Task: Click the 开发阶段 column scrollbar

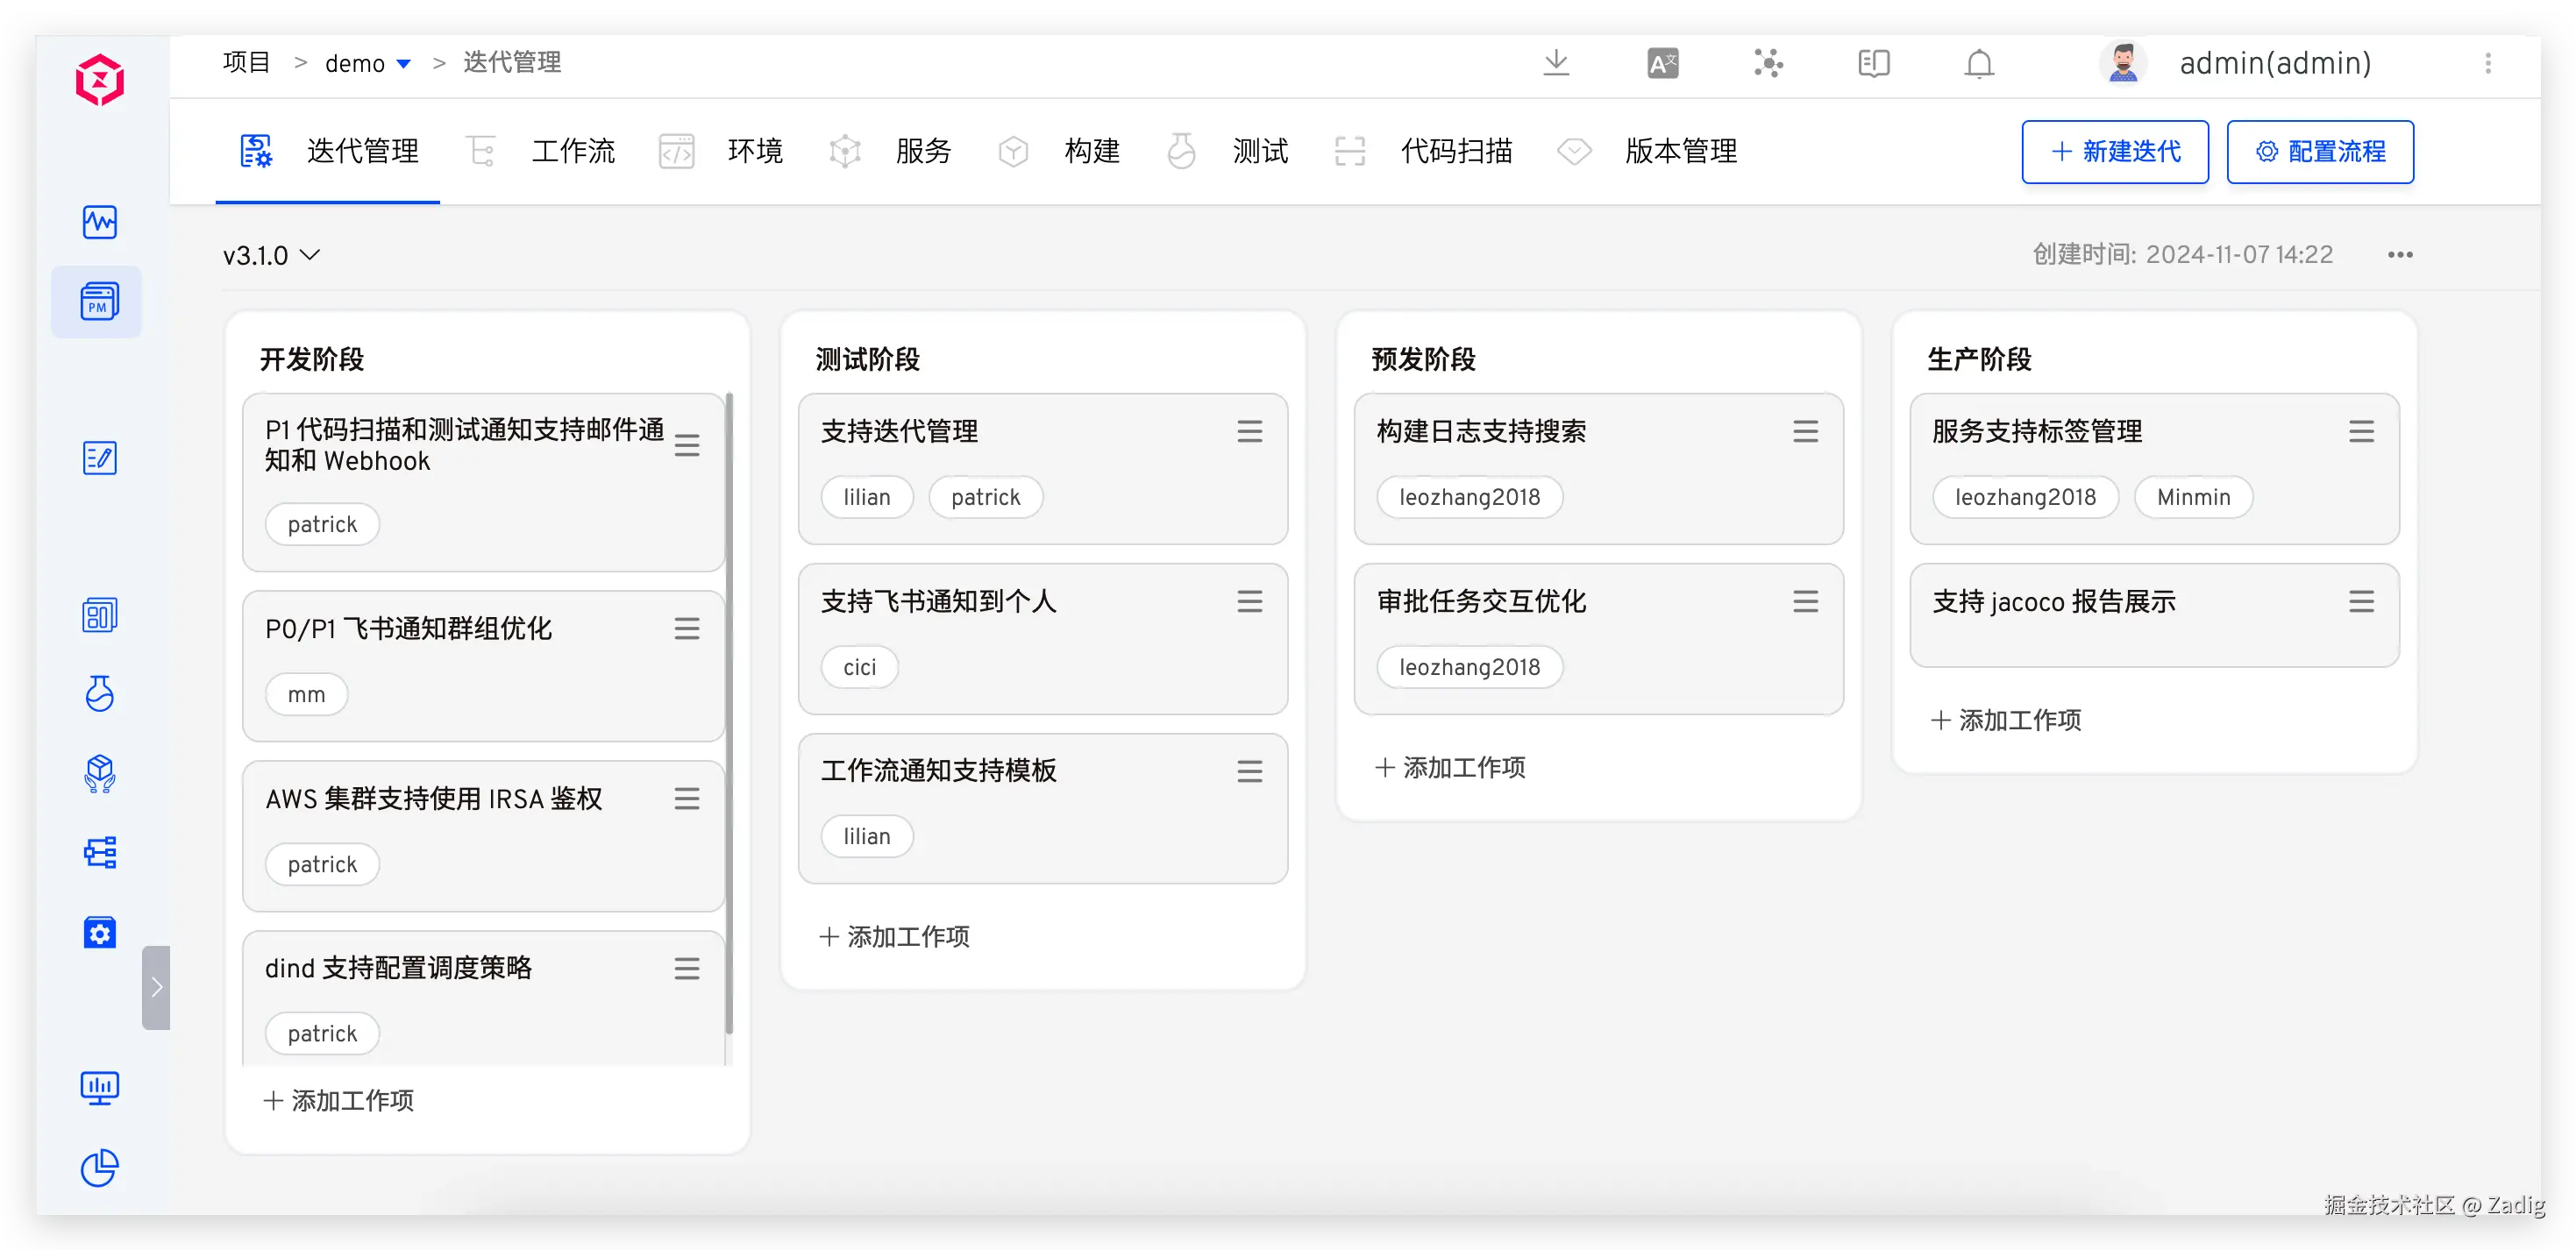Action: point(729,712)
